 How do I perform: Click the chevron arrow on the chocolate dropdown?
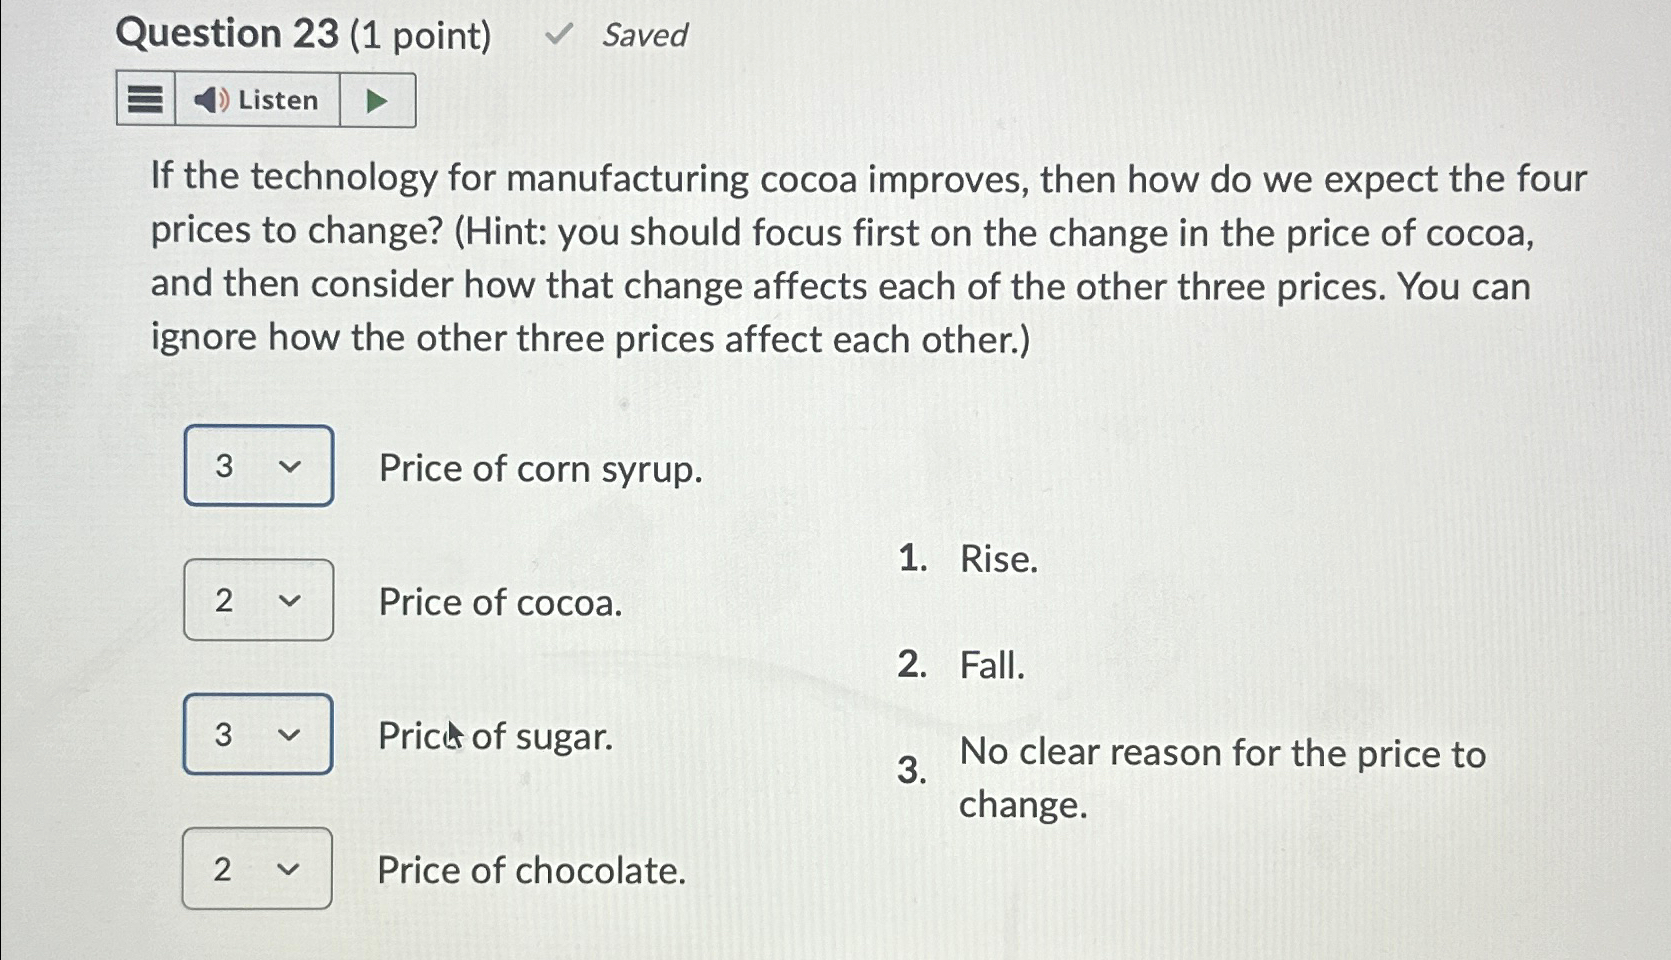pyautogui.click(x=290, y=870)
